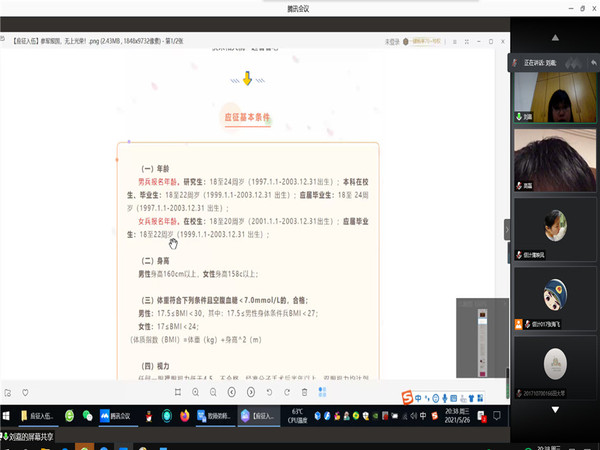Click the Sogou S logo on IME toolbar

tap(407, 398)
